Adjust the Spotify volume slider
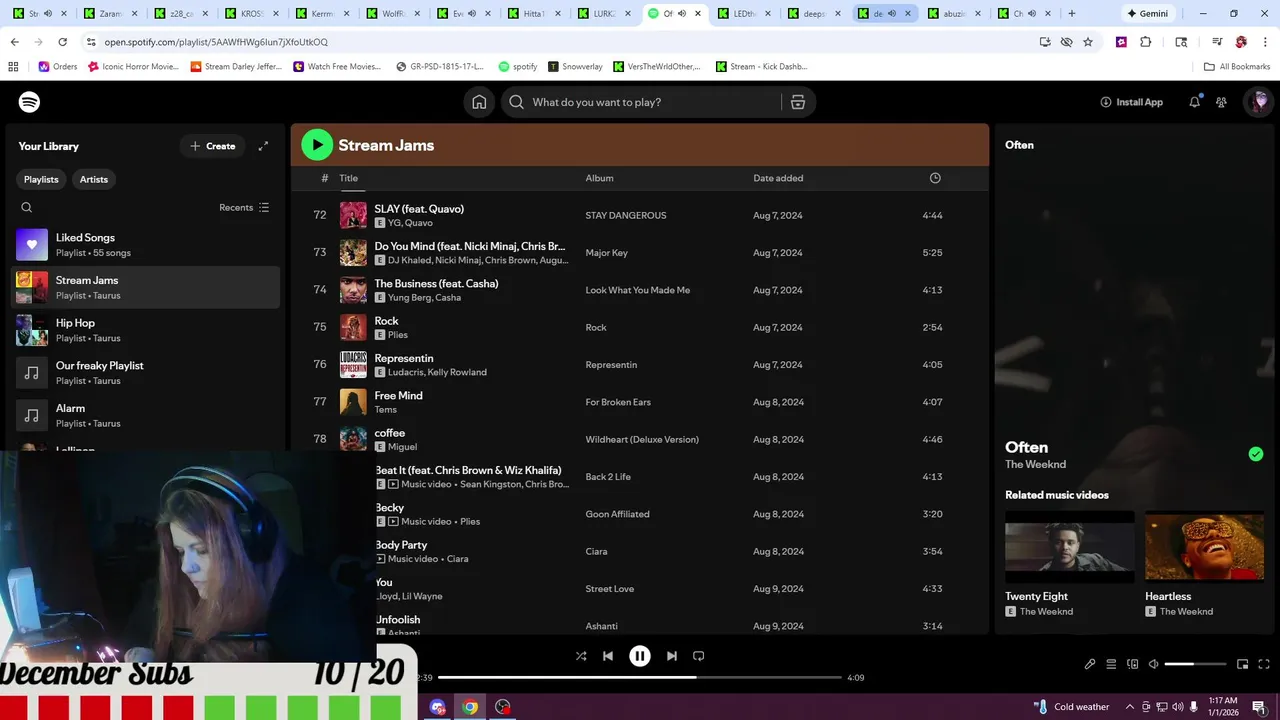This screenshot has height=720, width=1280. 1195,664
